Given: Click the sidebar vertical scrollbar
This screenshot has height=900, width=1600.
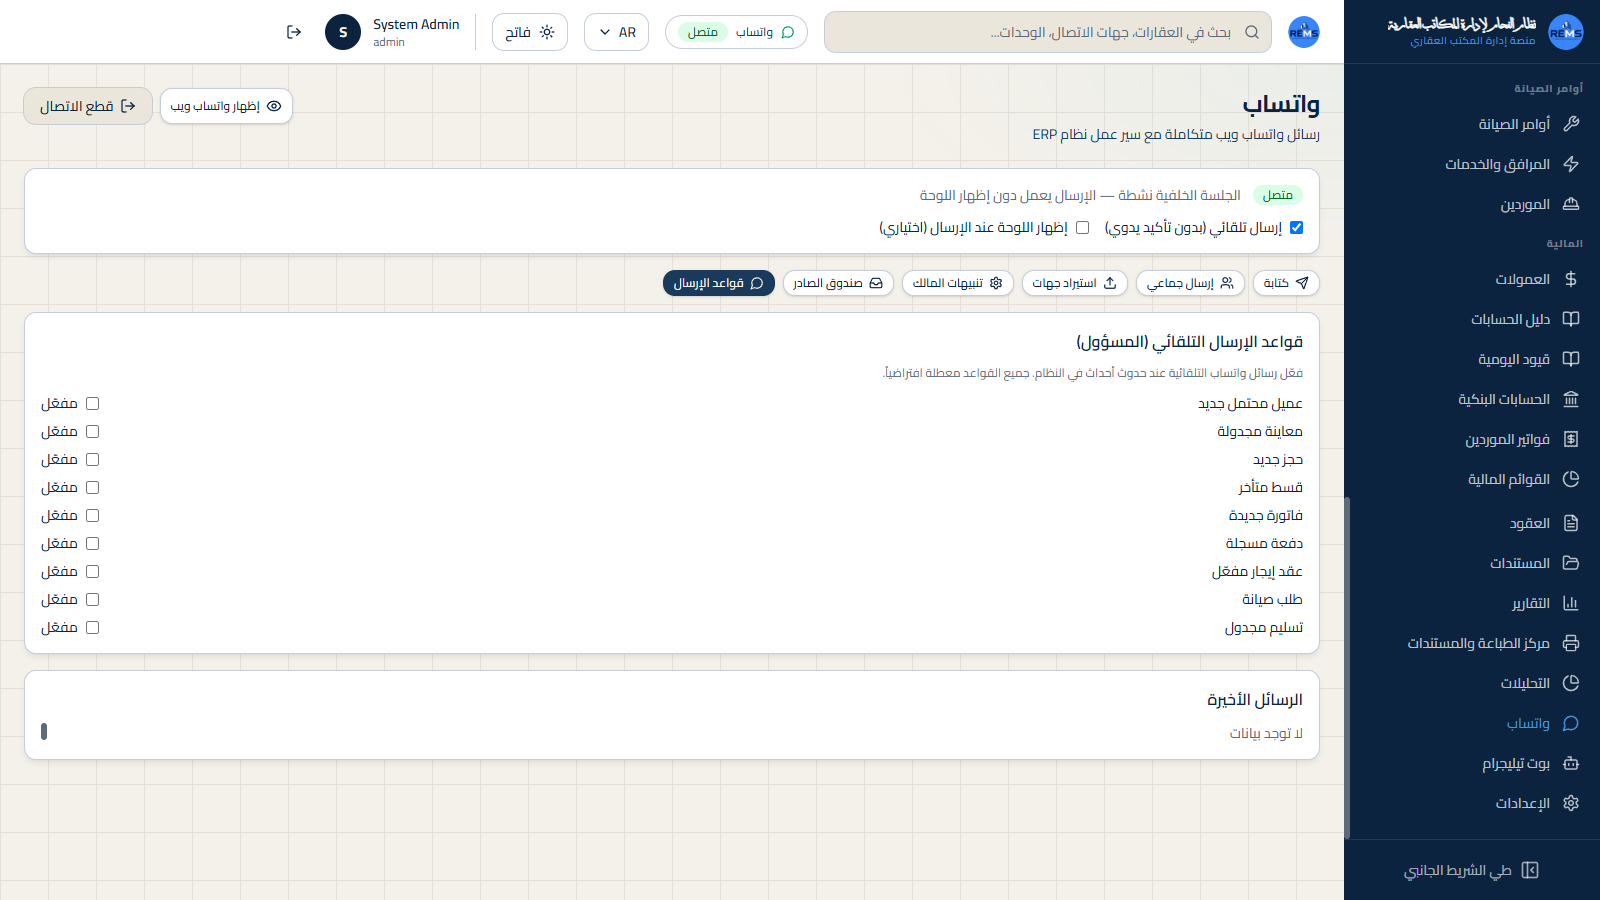Looking at the screenshot, I should tap(1347, 667).
